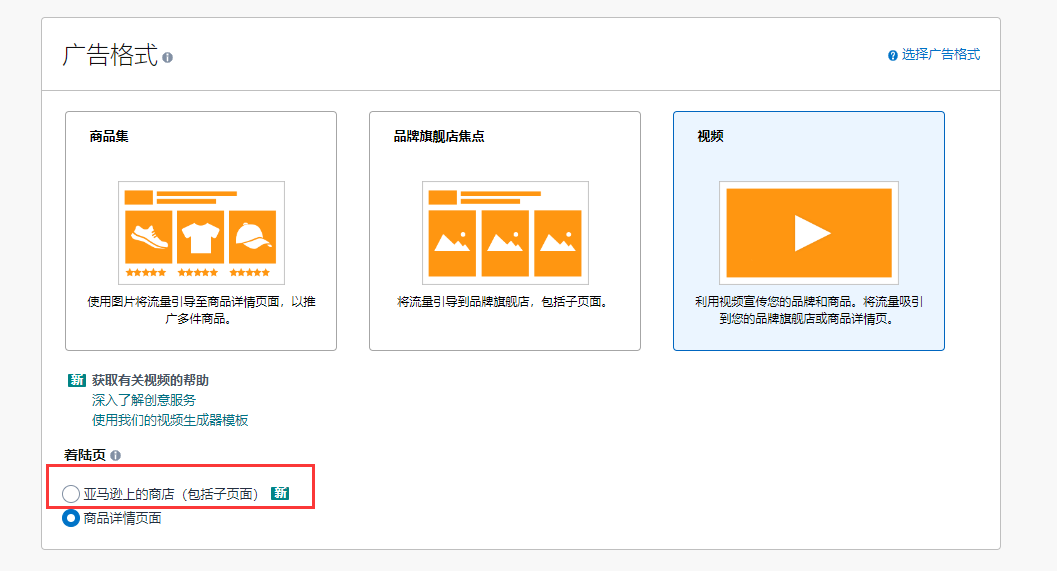The height and width of the screenshot is (571, 1057).
Task: Open 使用我们的视频生成器模板 link
Action: pos(170,421)
